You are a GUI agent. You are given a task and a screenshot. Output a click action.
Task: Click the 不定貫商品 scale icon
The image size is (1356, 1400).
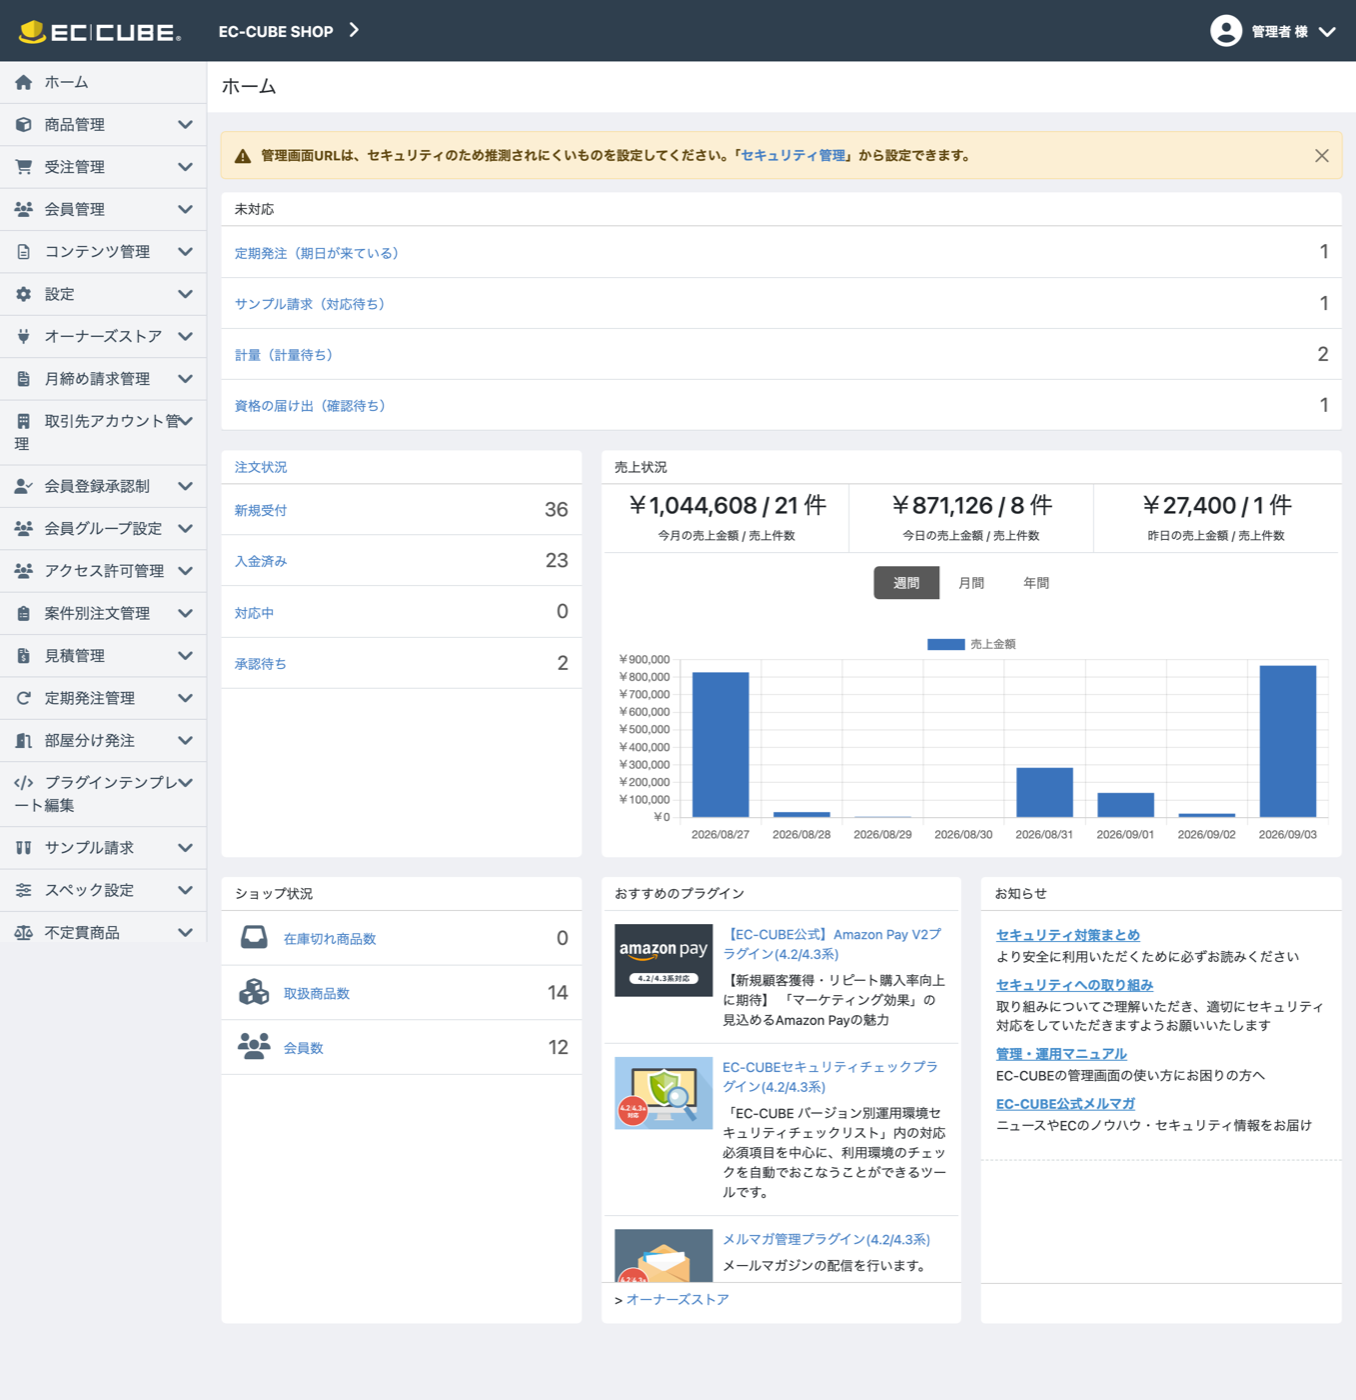(23, 932)
